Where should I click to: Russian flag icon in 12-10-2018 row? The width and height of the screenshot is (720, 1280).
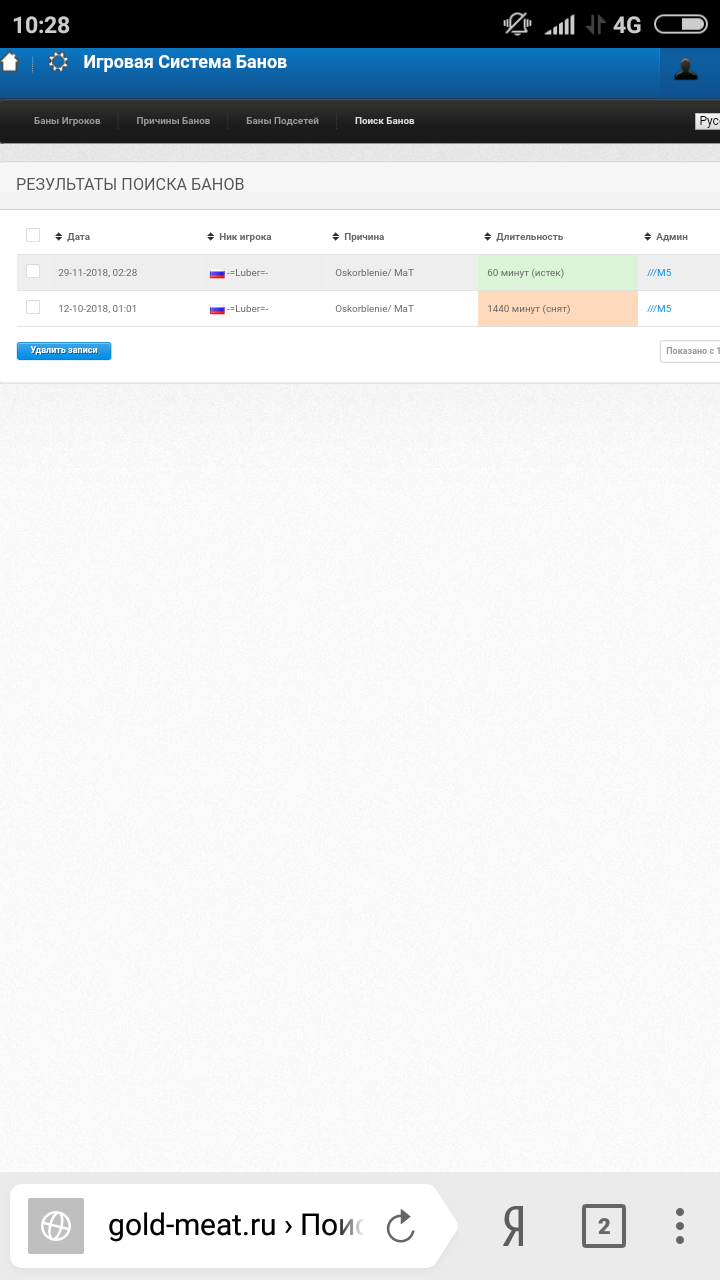pyautogui.click(x=217, y=309)
